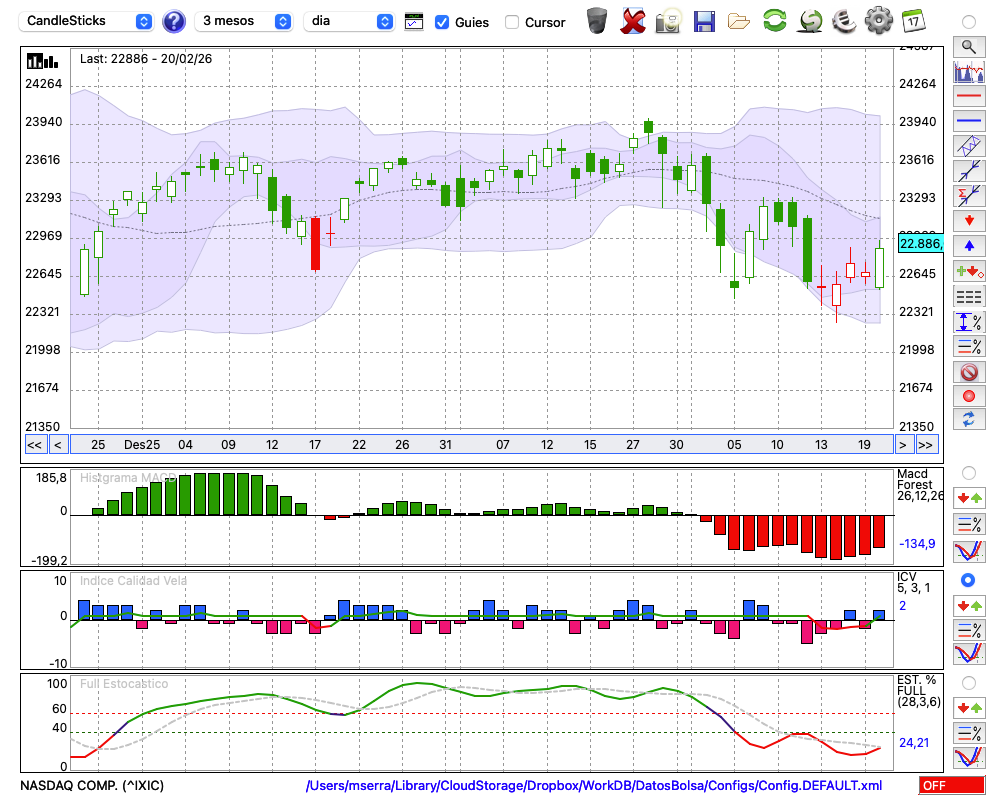
Task: Toggle the red OFF indicator
Action: 952,785
